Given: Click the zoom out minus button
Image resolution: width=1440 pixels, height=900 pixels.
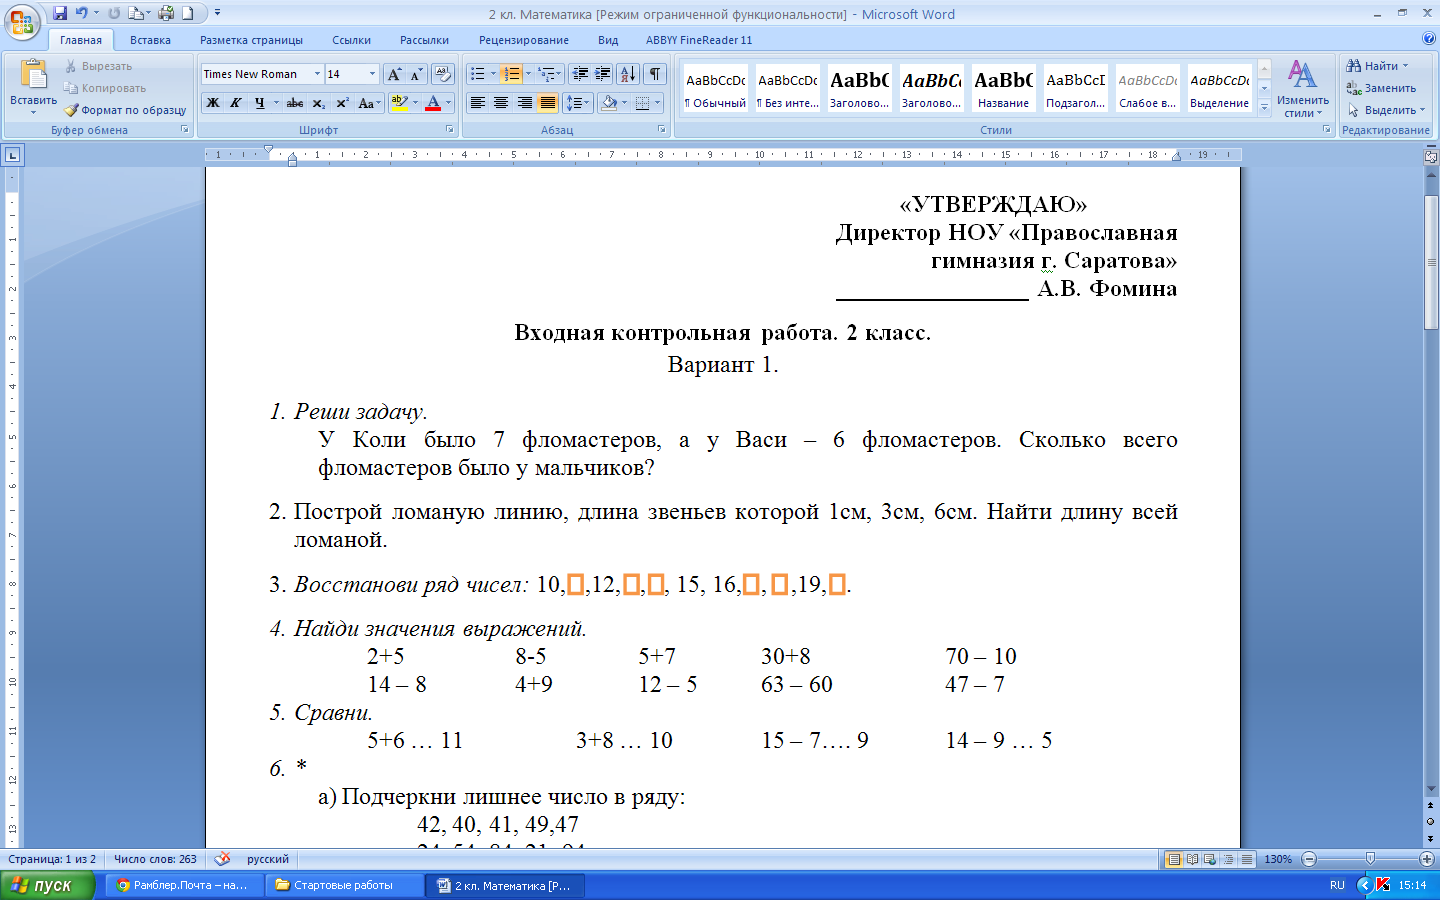Looking at the screenshot, I should point(1309,859).
